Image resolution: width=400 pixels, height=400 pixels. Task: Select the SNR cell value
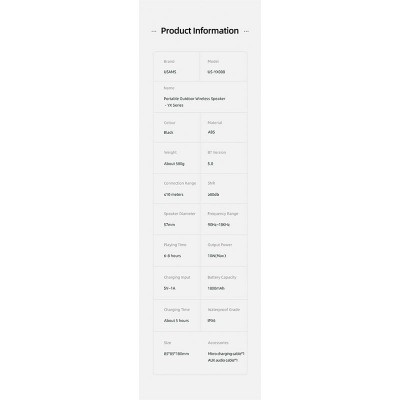(x=213, y=194)
